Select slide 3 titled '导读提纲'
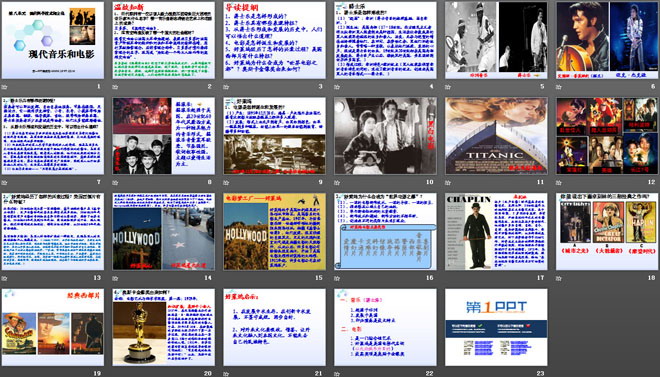This screenshot has width=660, height=377. (x=274, y=40)
